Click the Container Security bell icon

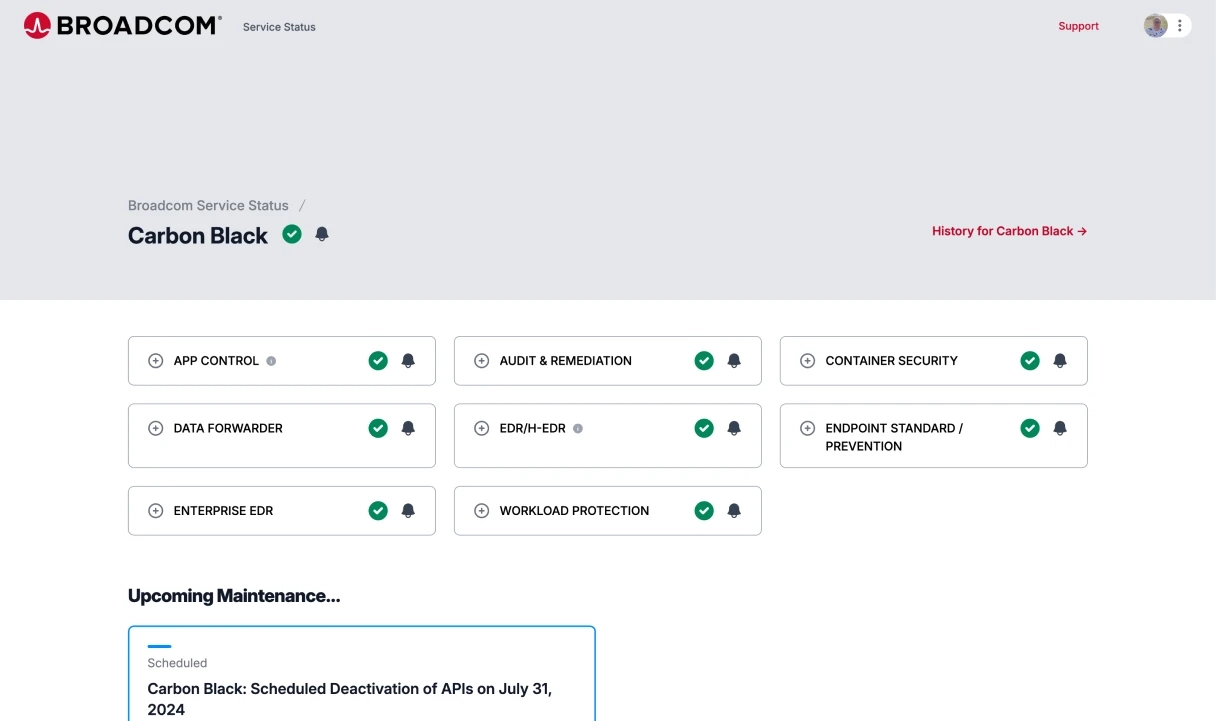1060,361
